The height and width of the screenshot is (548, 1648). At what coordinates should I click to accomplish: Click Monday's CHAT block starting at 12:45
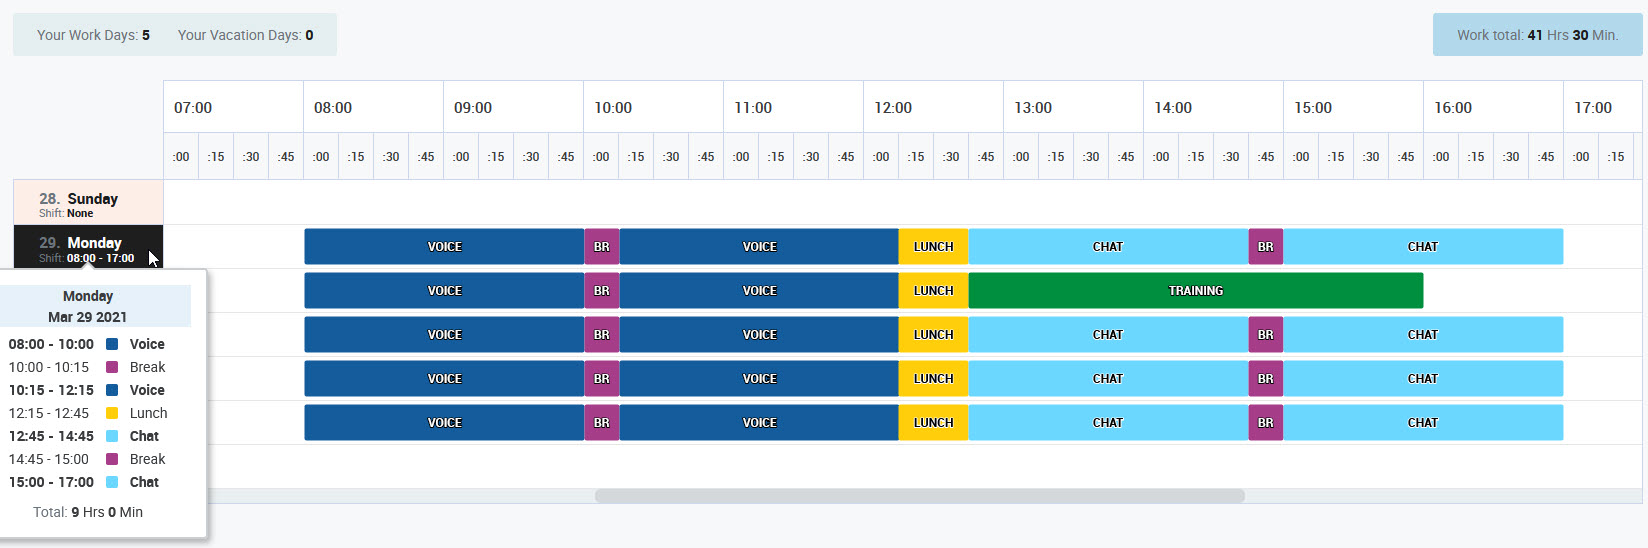[x=1107, y=247]
